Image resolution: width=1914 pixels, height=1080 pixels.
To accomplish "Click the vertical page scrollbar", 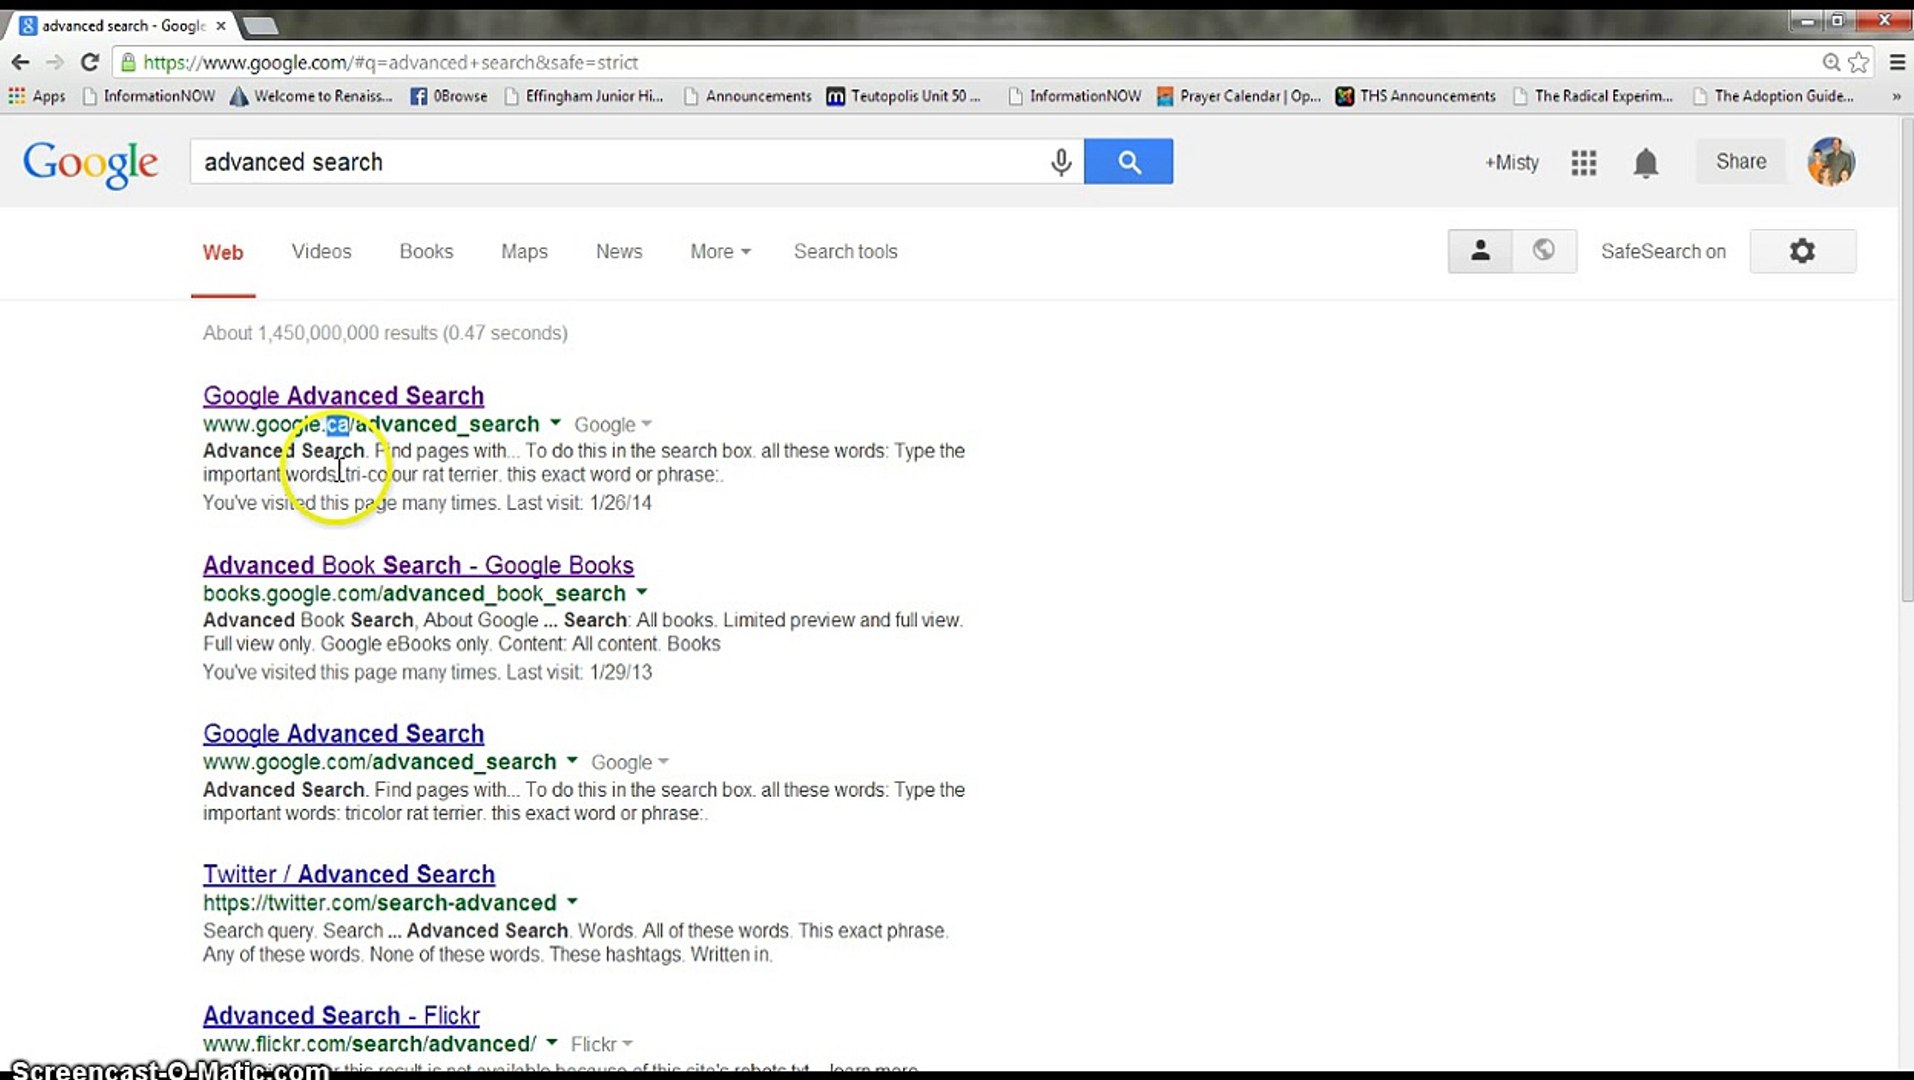I will (1906, 359).
